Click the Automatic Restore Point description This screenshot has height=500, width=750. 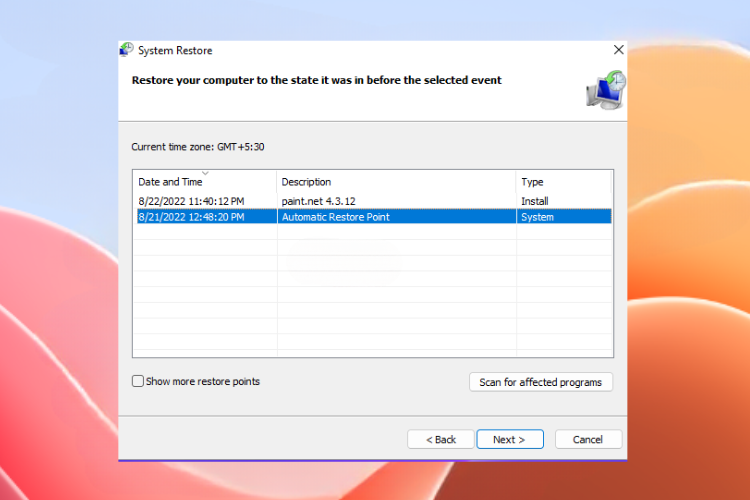336,217
